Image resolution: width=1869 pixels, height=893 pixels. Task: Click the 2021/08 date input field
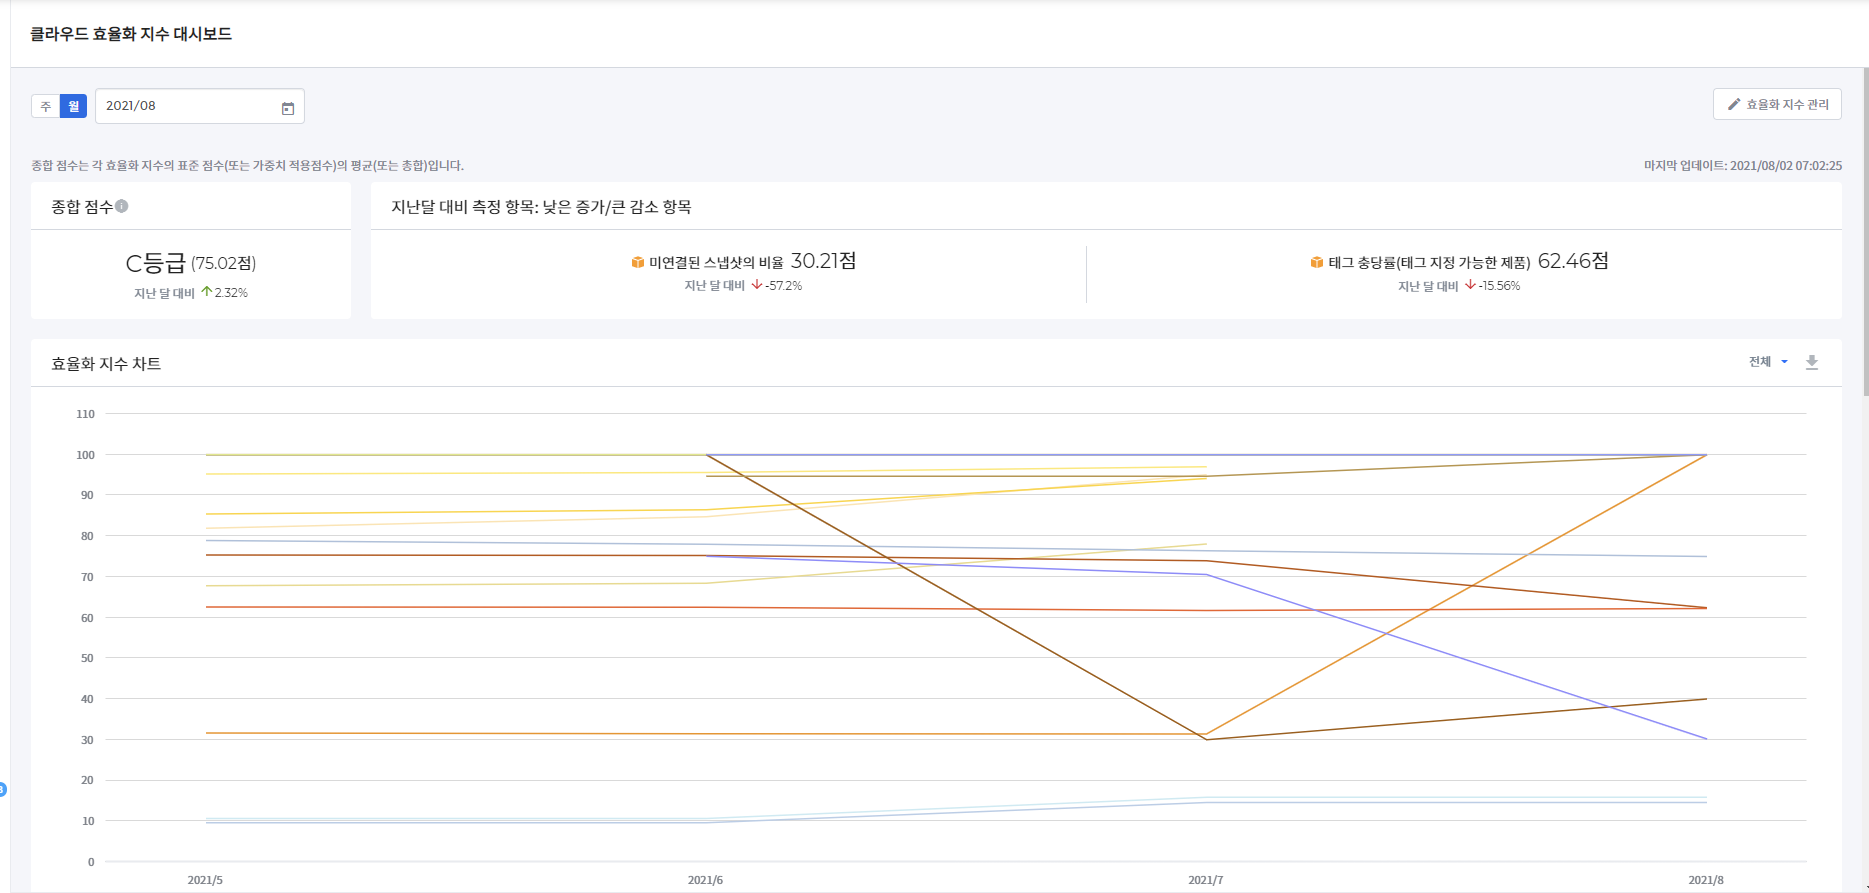[x=185, y=106]
